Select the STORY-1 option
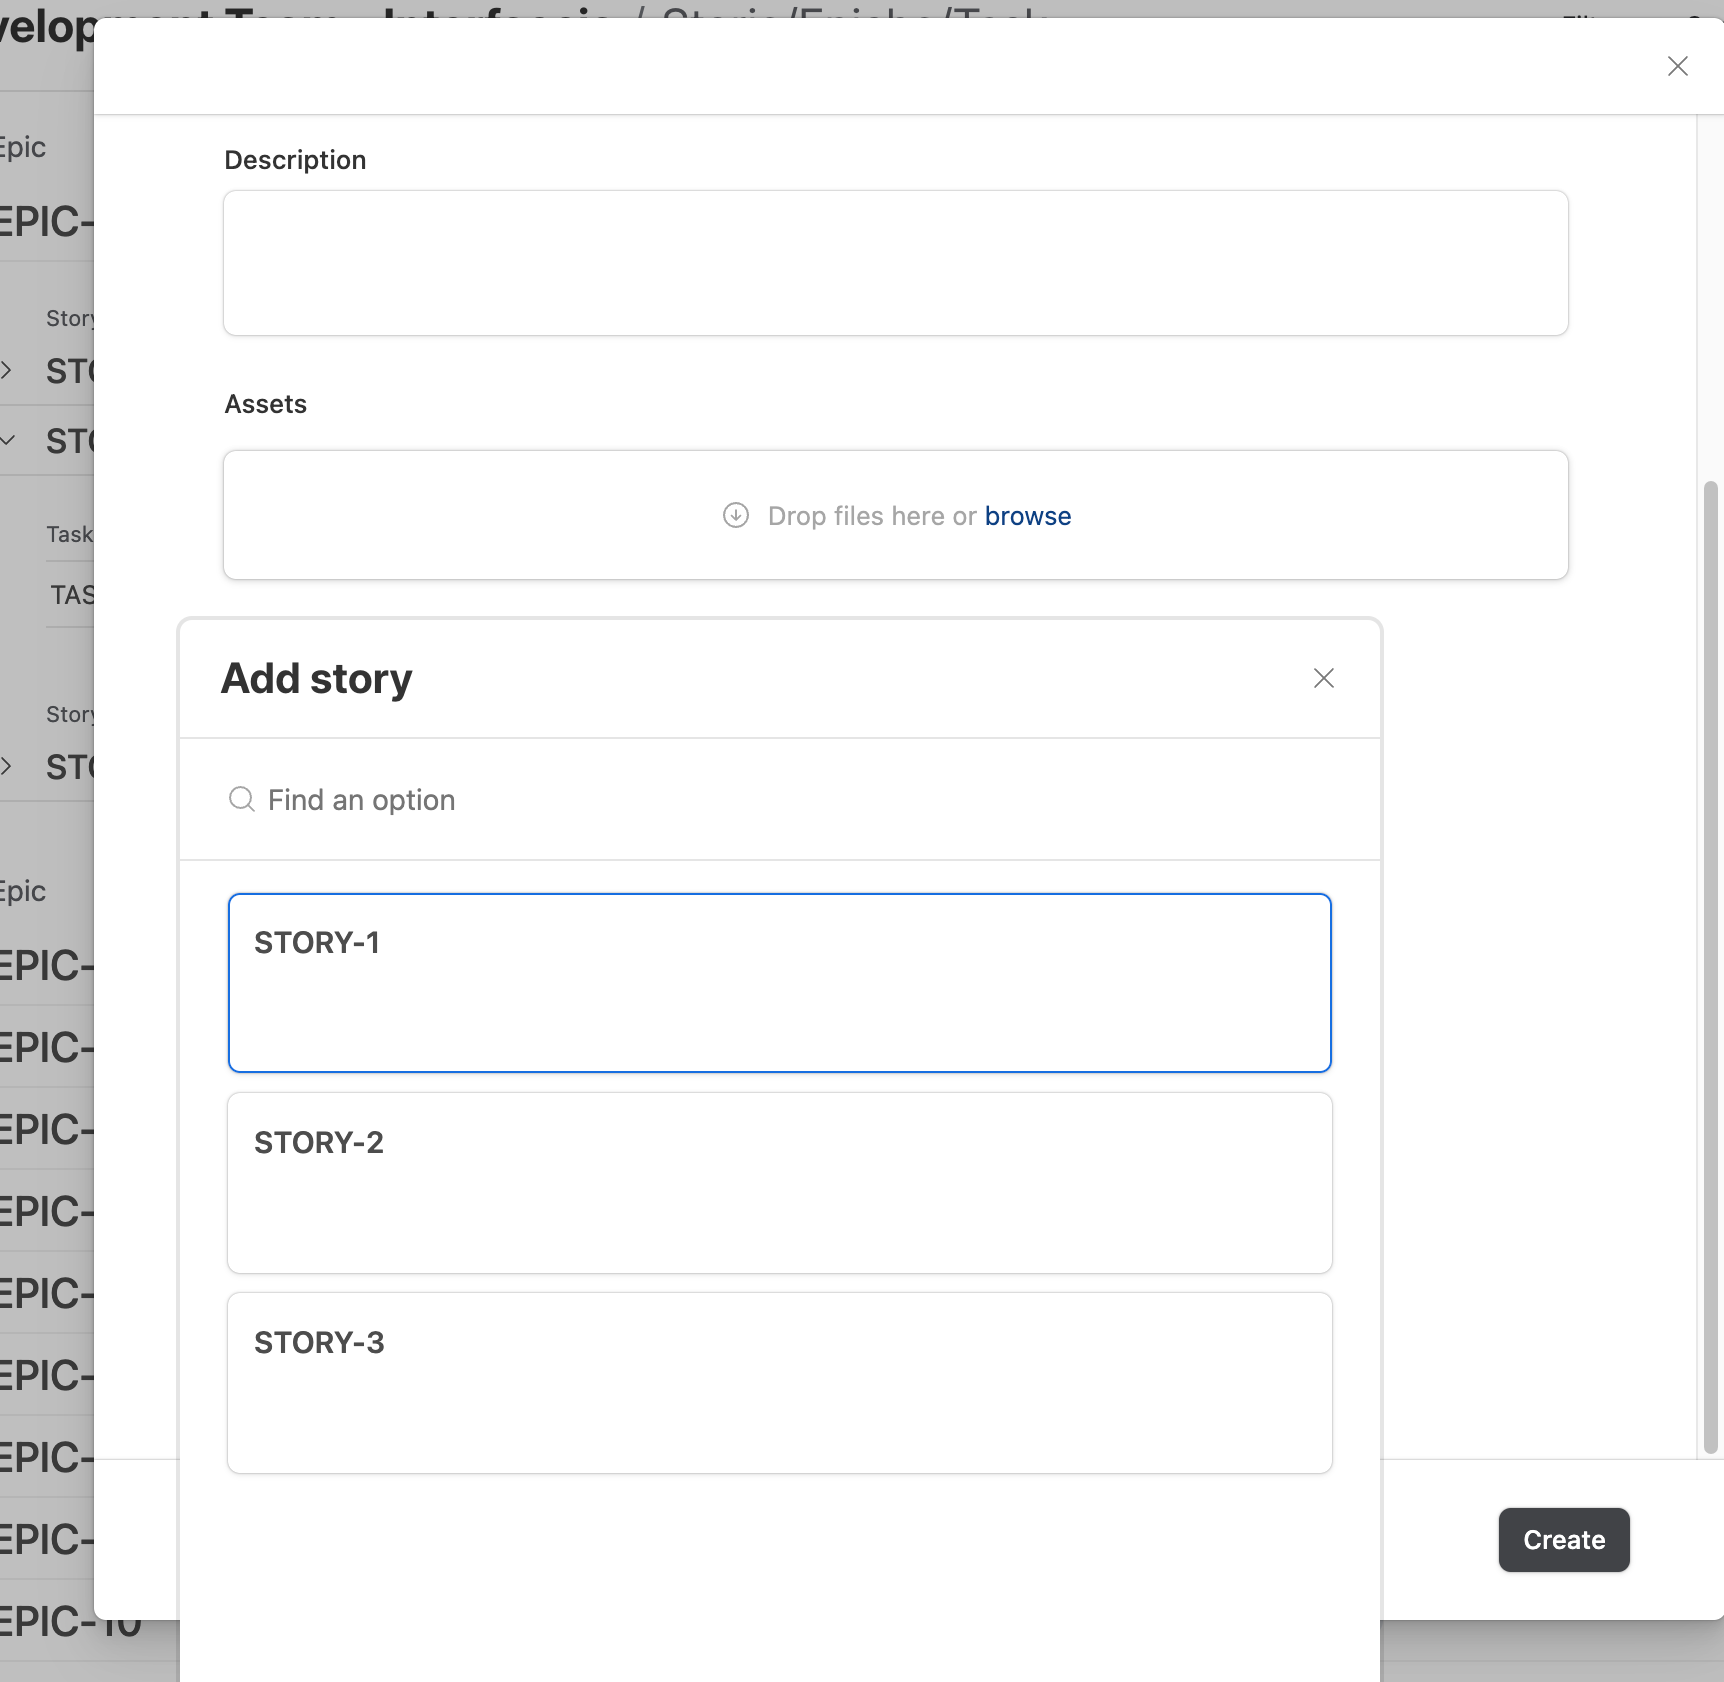This screenshot has height=1682, width=1724. [x=780, y=983]
